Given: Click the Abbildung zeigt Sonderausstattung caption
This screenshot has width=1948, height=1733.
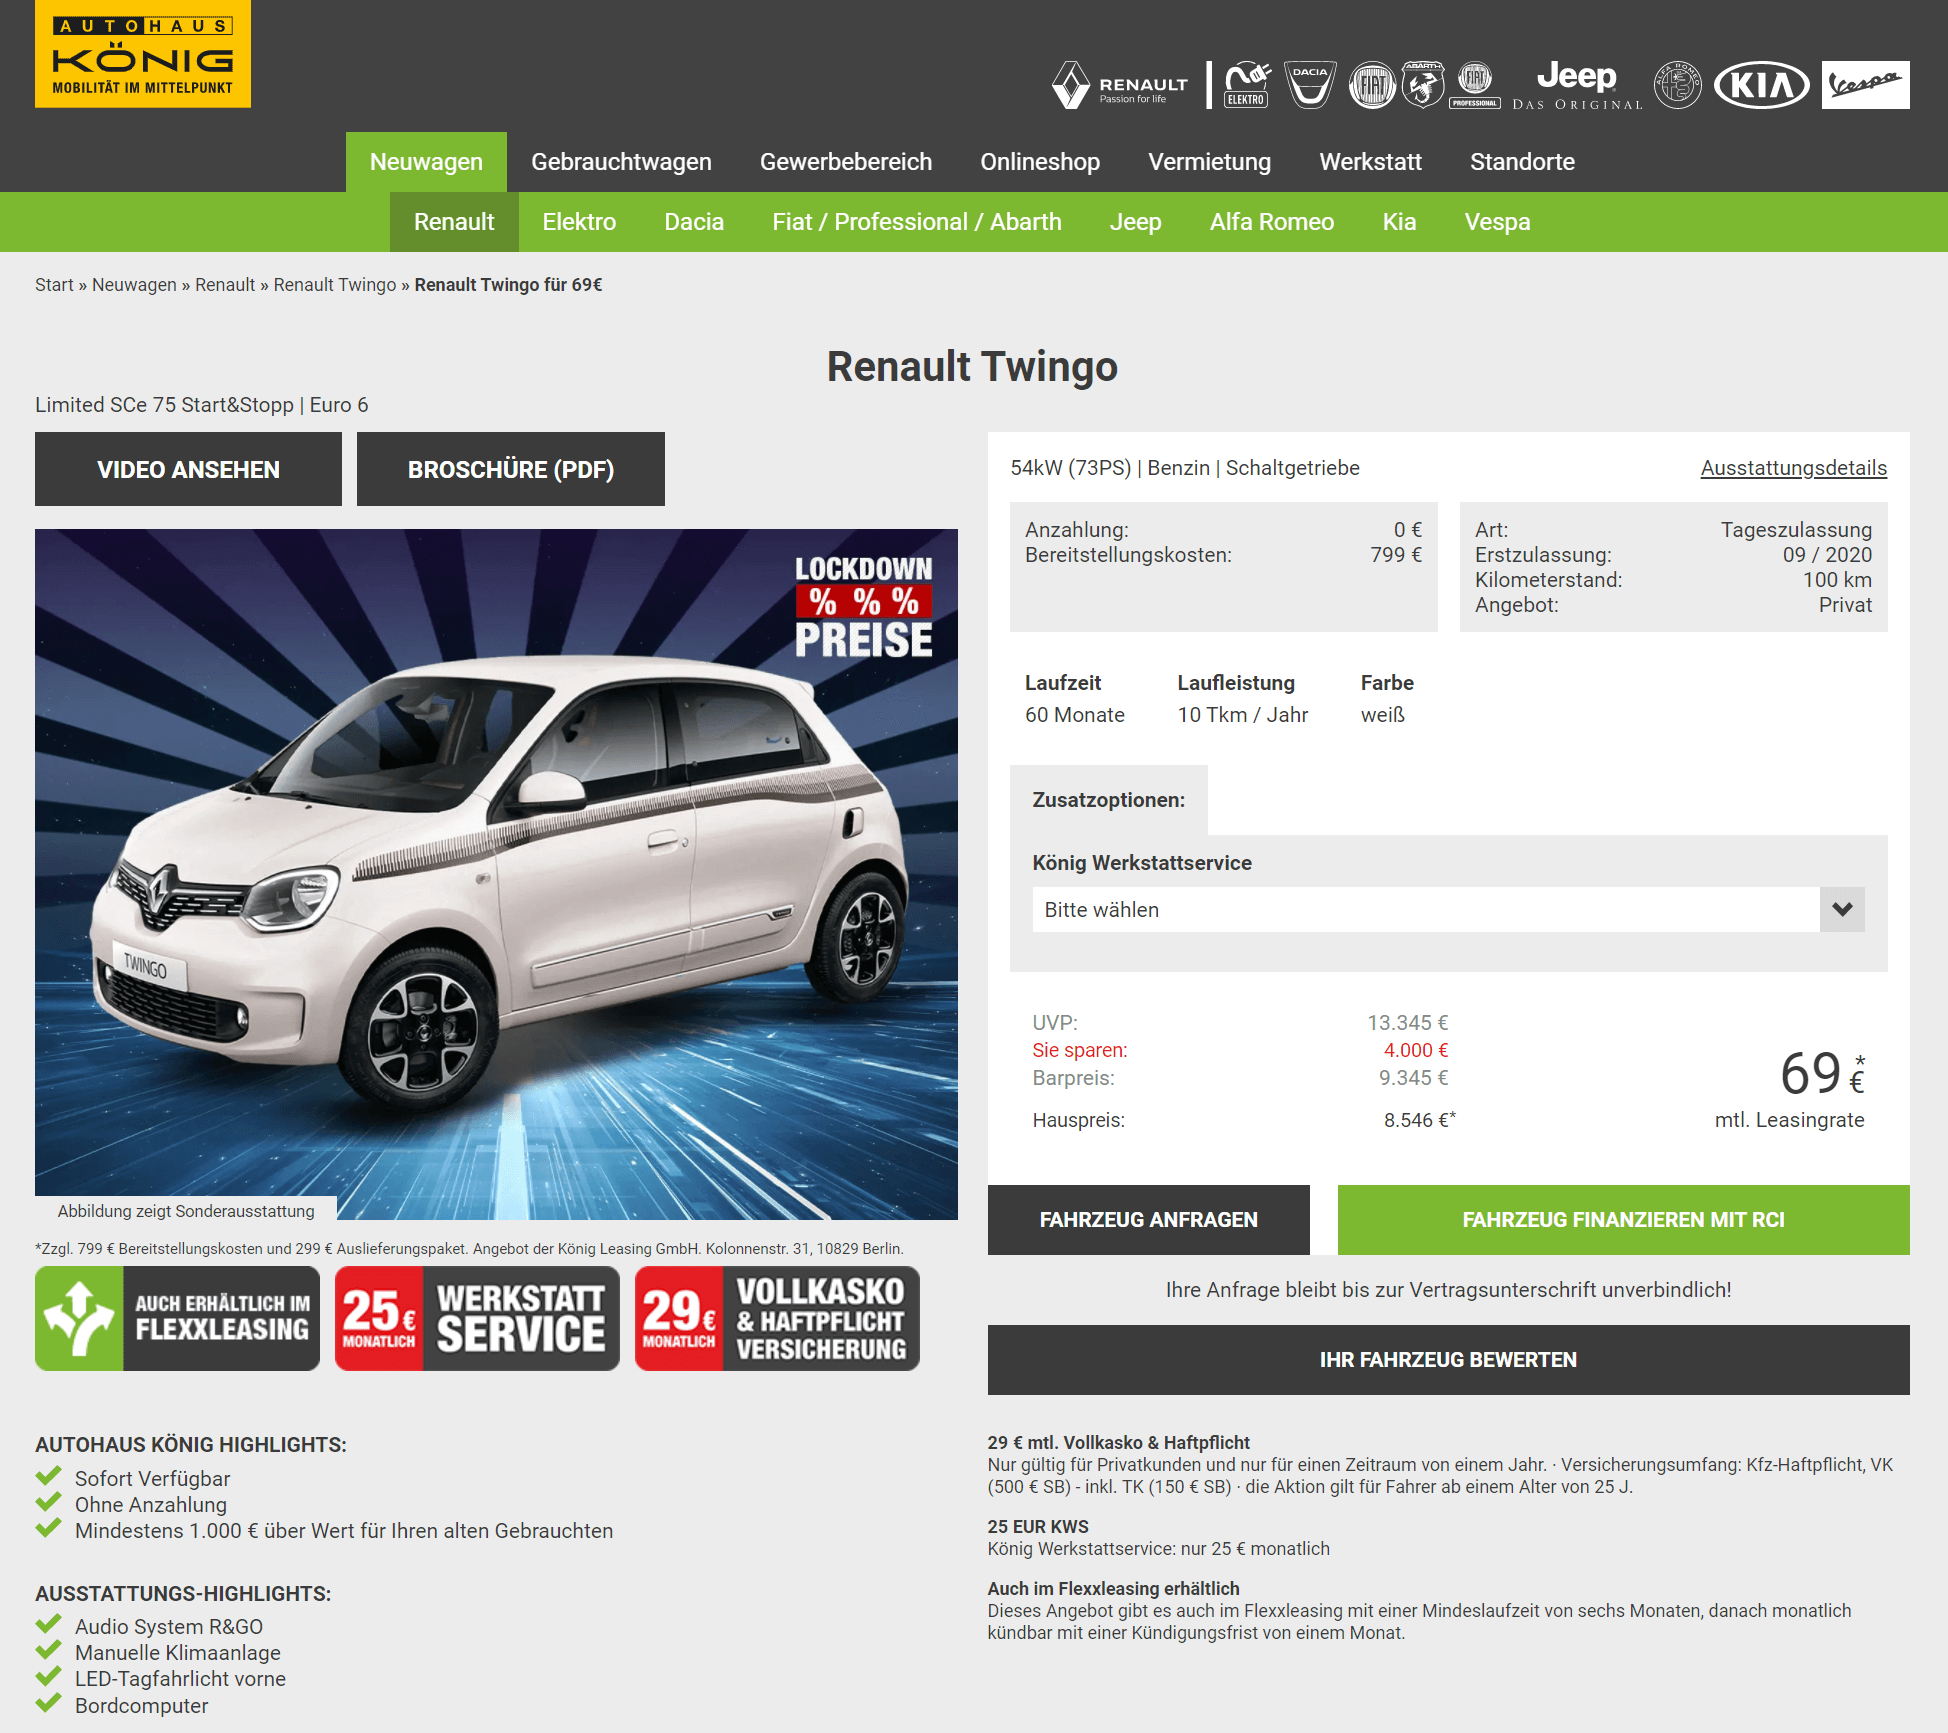Looking at the screenshot, I should 186,1211.
